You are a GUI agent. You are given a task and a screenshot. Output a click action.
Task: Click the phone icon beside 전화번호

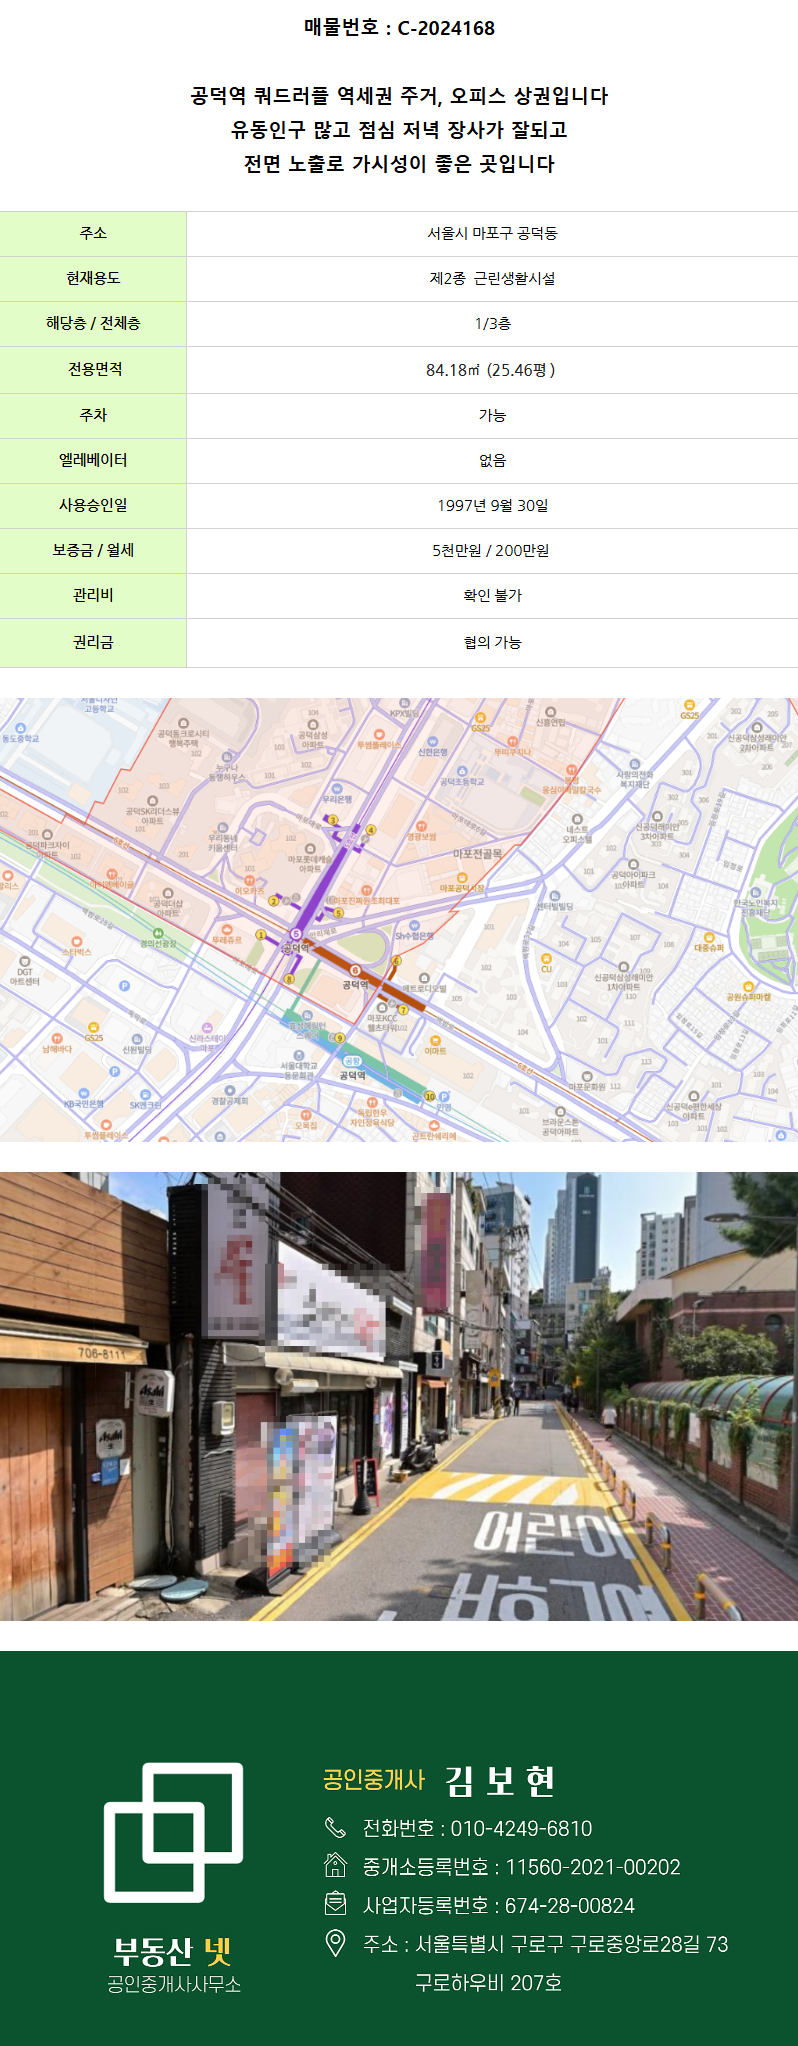(x=335, y=1828)
